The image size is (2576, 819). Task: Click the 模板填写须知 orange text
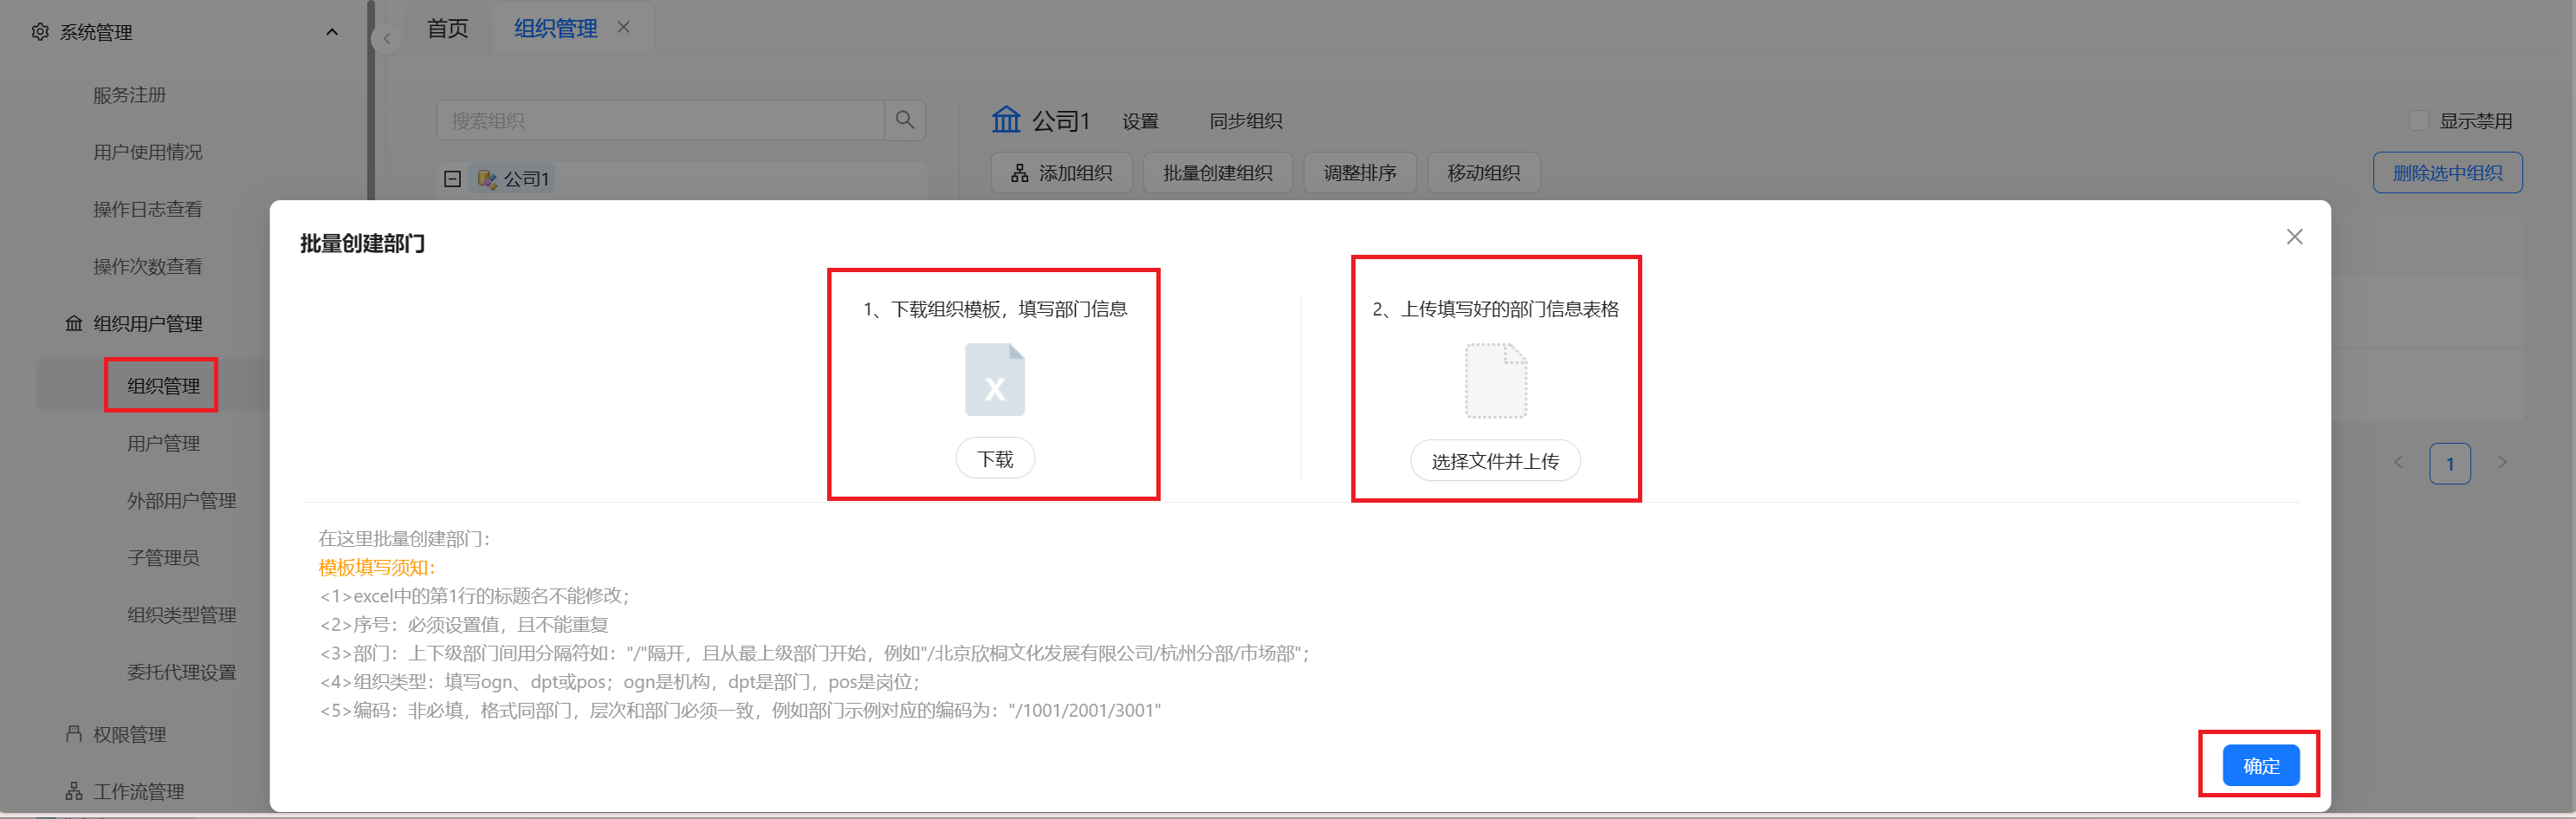coord(377,568)
